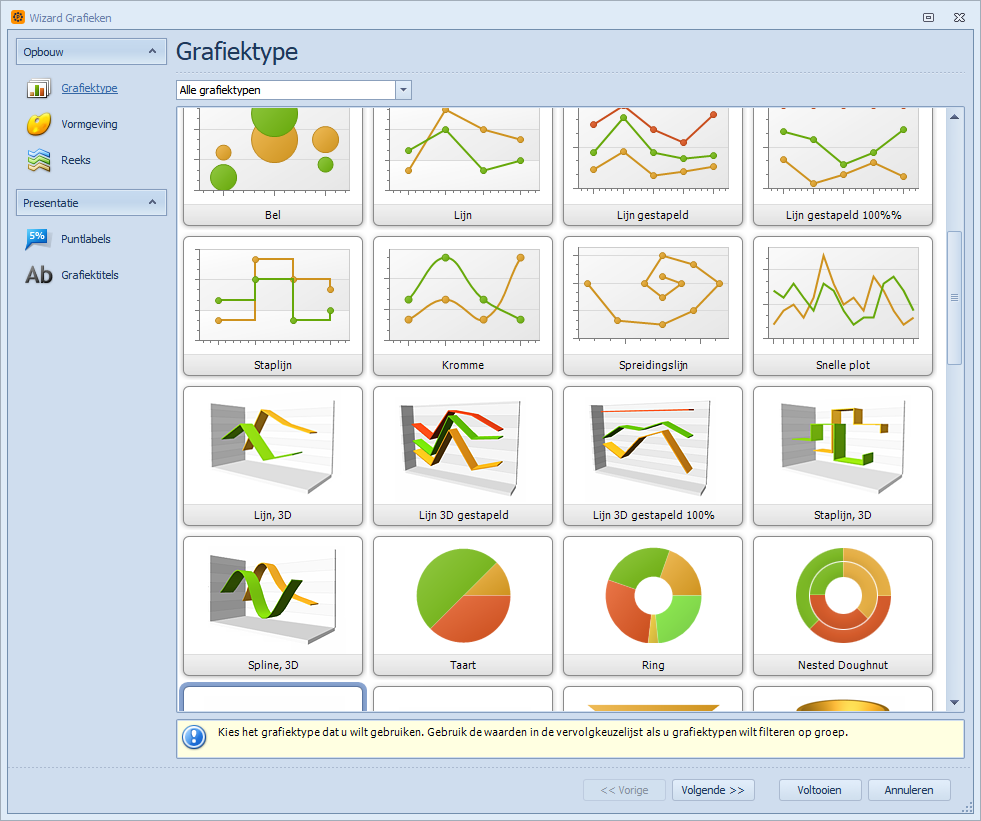Click the Volgende >> button

coord(713,790)
